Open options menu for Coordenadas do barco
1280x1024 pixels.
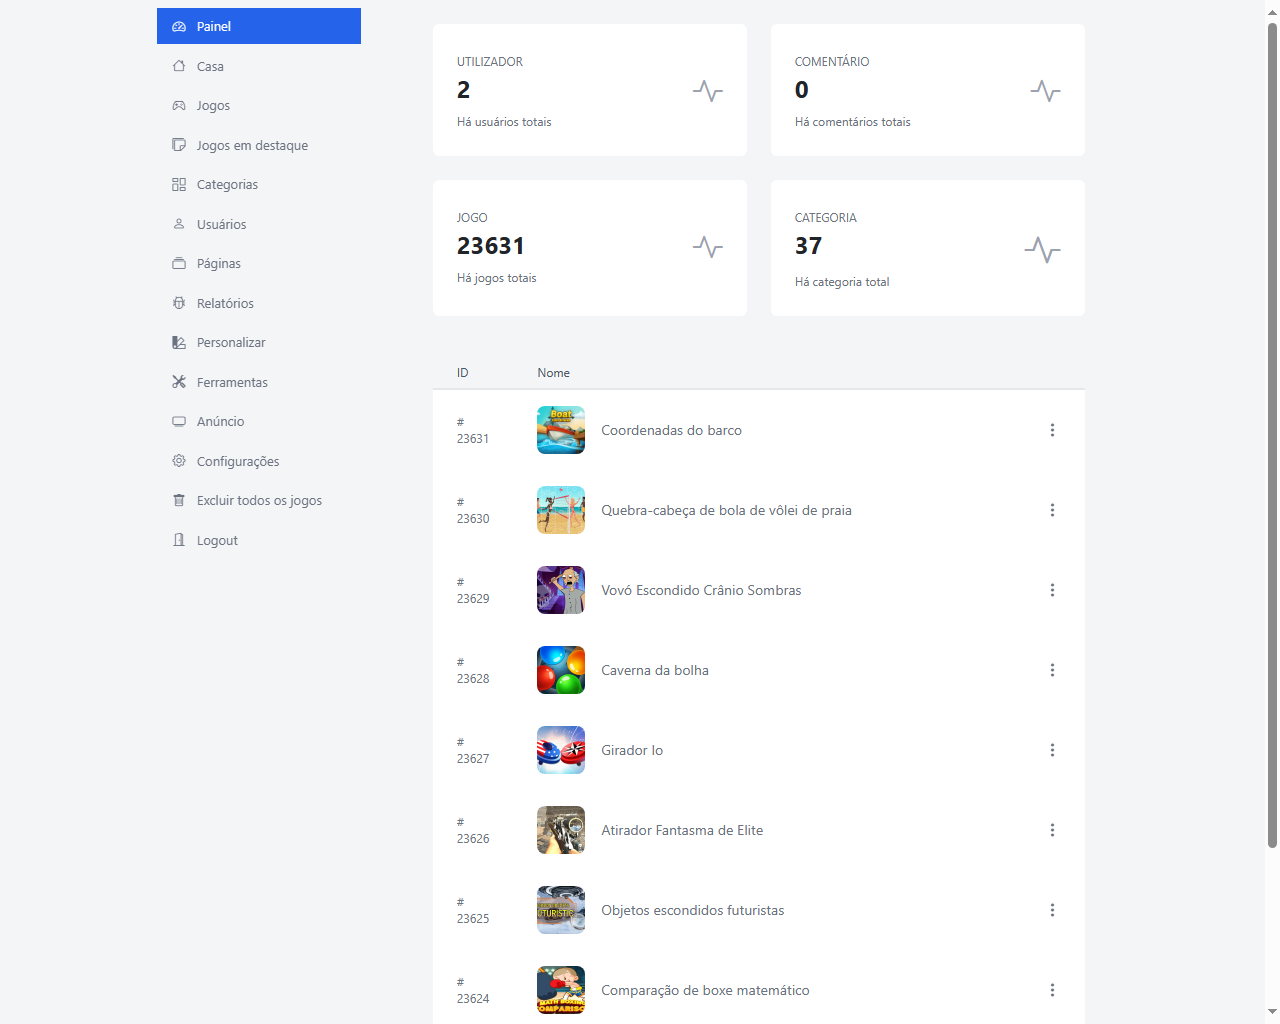[1052, 430]
